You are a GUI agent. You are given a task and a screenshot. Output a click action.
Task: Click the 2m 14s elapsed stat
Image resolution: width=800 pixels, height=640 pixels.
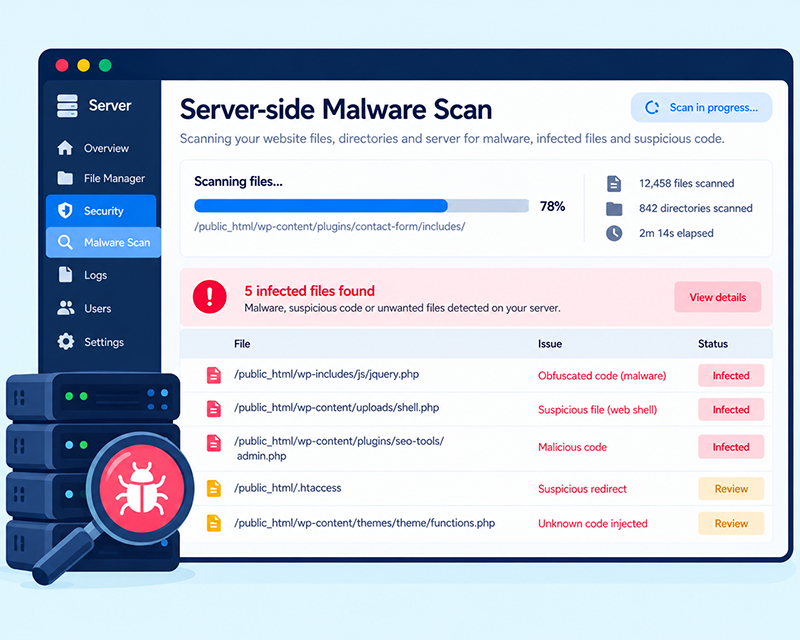coord(676,233)
